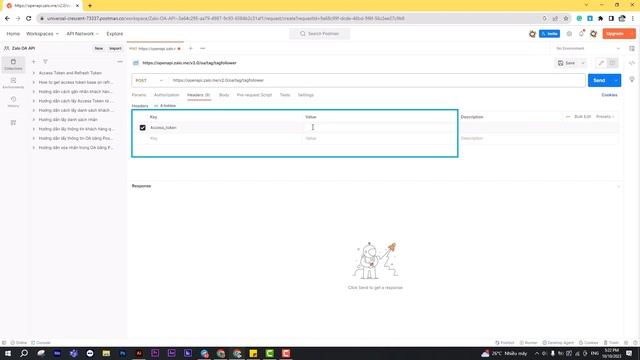Viewport: 640px width, 360px height.
Task: Open the No Environment dropdown
Action: click(x=588, y=49)
